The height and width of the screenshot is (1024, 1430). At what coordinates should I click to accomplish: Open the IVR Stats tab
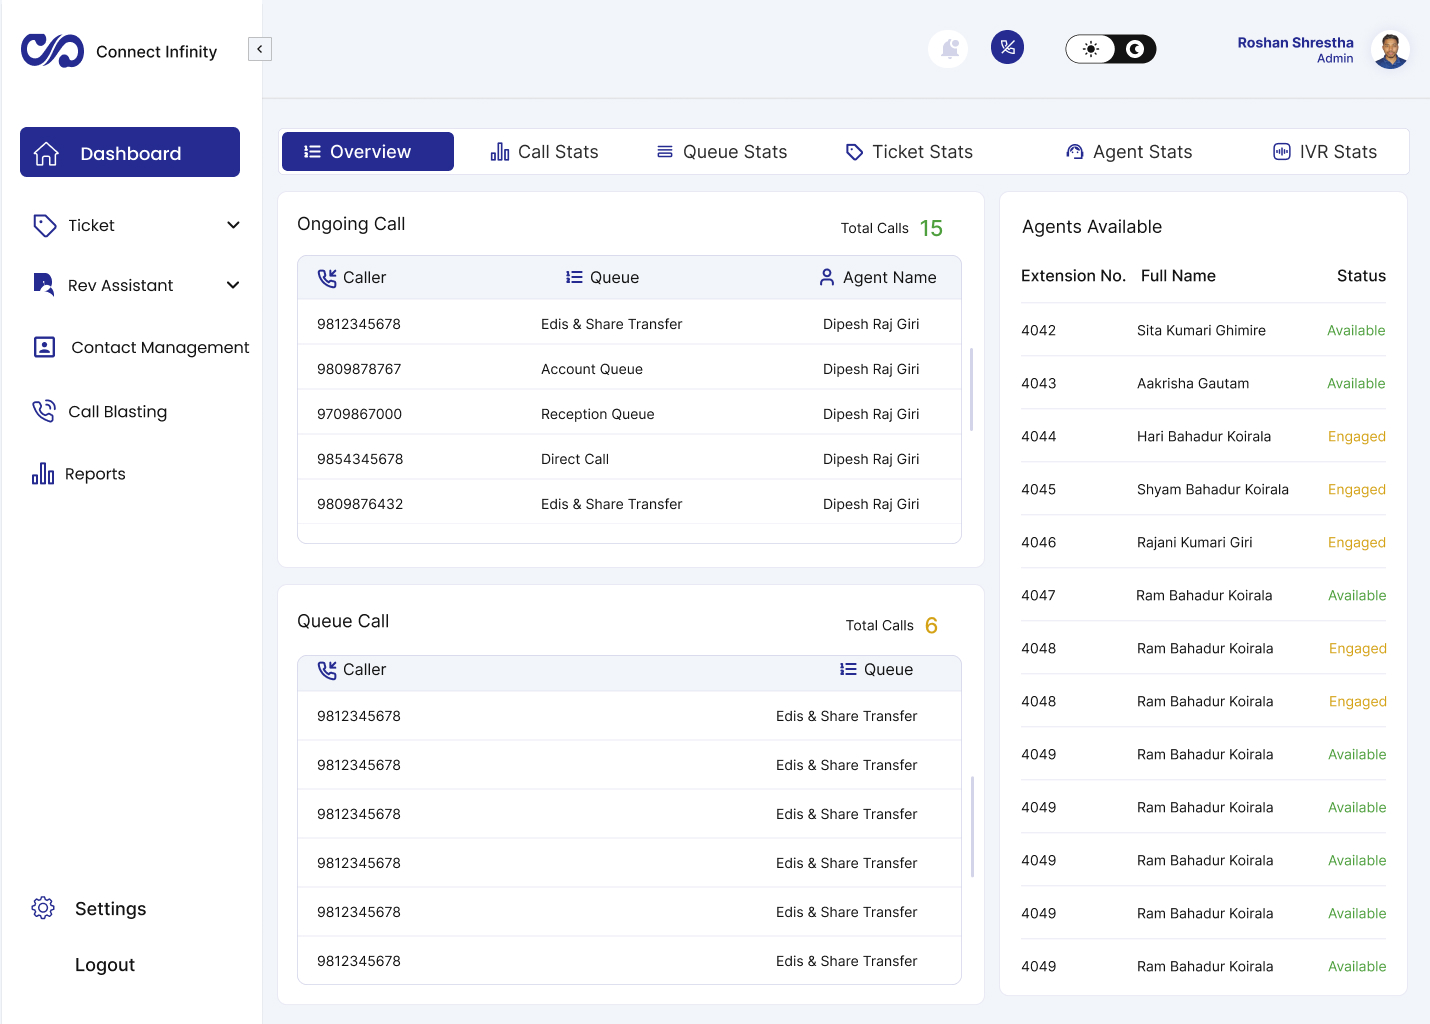pyautogui.click(x=1324, y=151)
